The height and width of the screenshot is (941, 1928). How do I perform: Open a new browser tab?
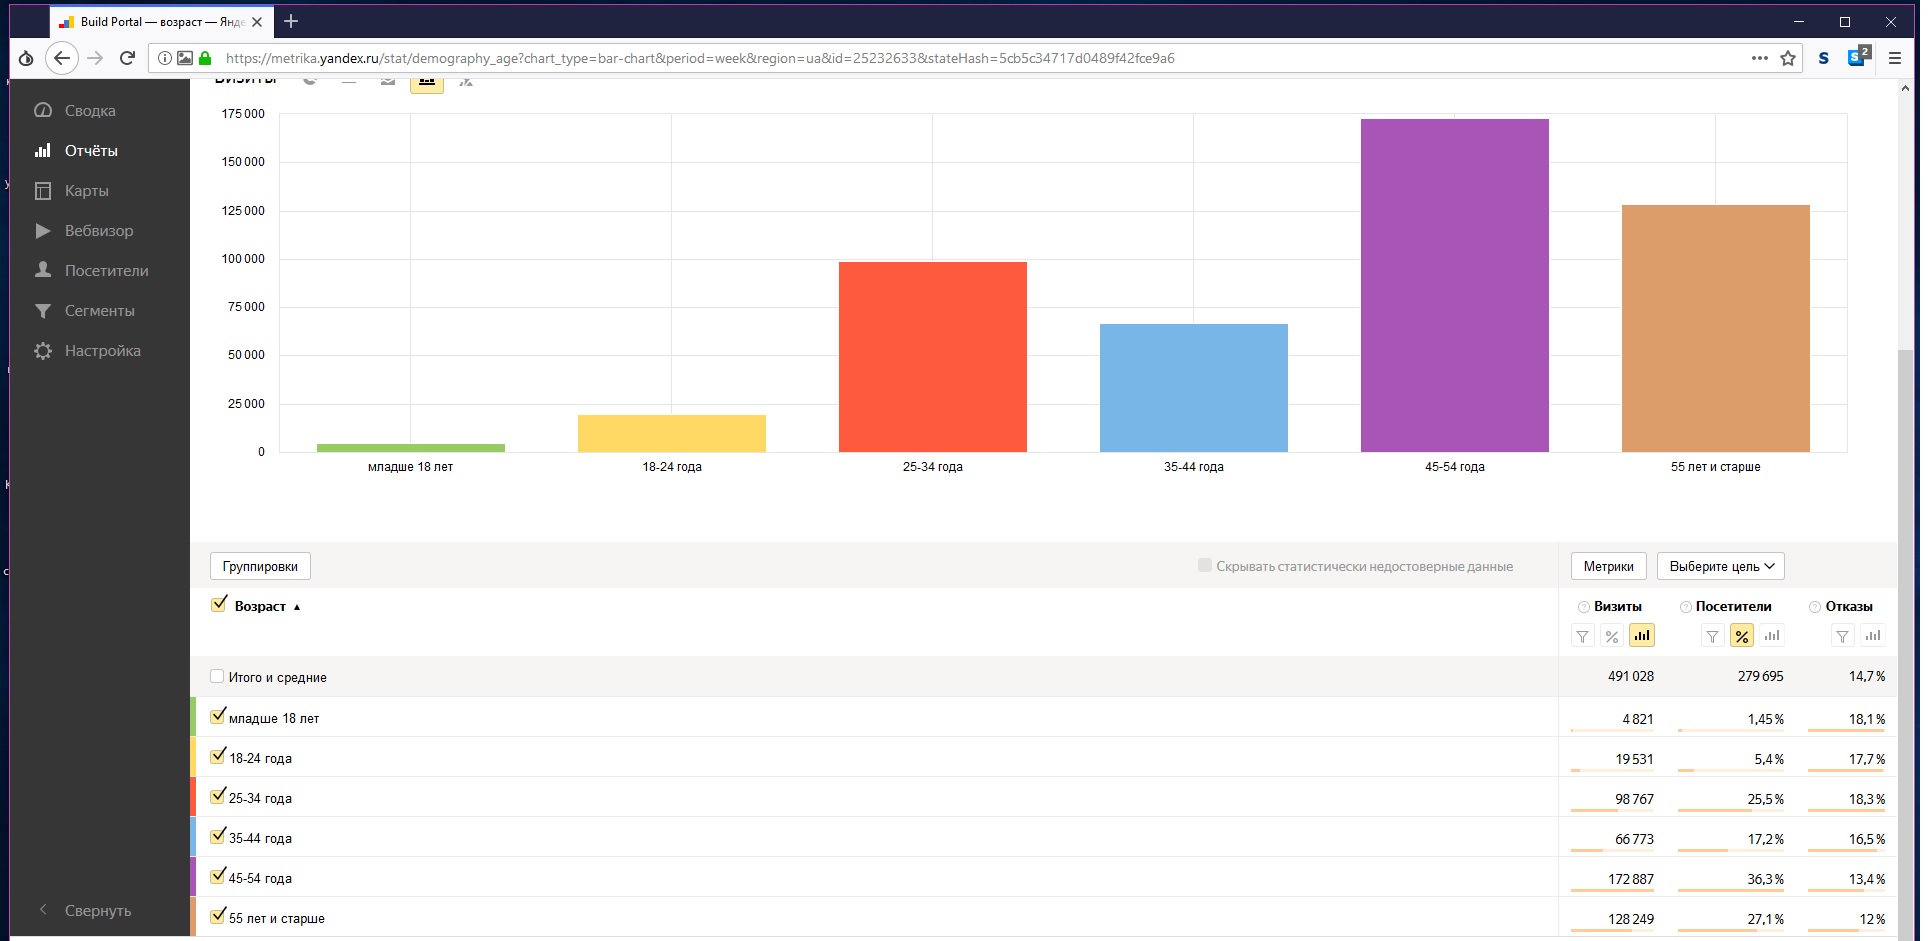(x=291, y=21)
